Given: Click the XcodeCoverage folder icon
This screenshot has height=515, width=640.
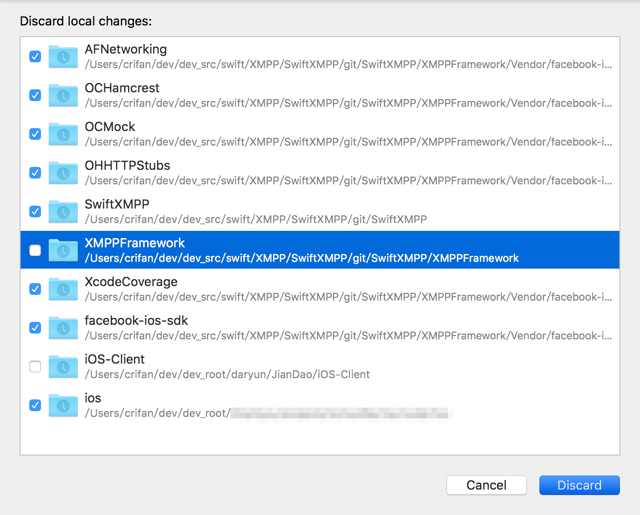Looking at the screenshot, I should pyautogui.click(x=63, y=289).
